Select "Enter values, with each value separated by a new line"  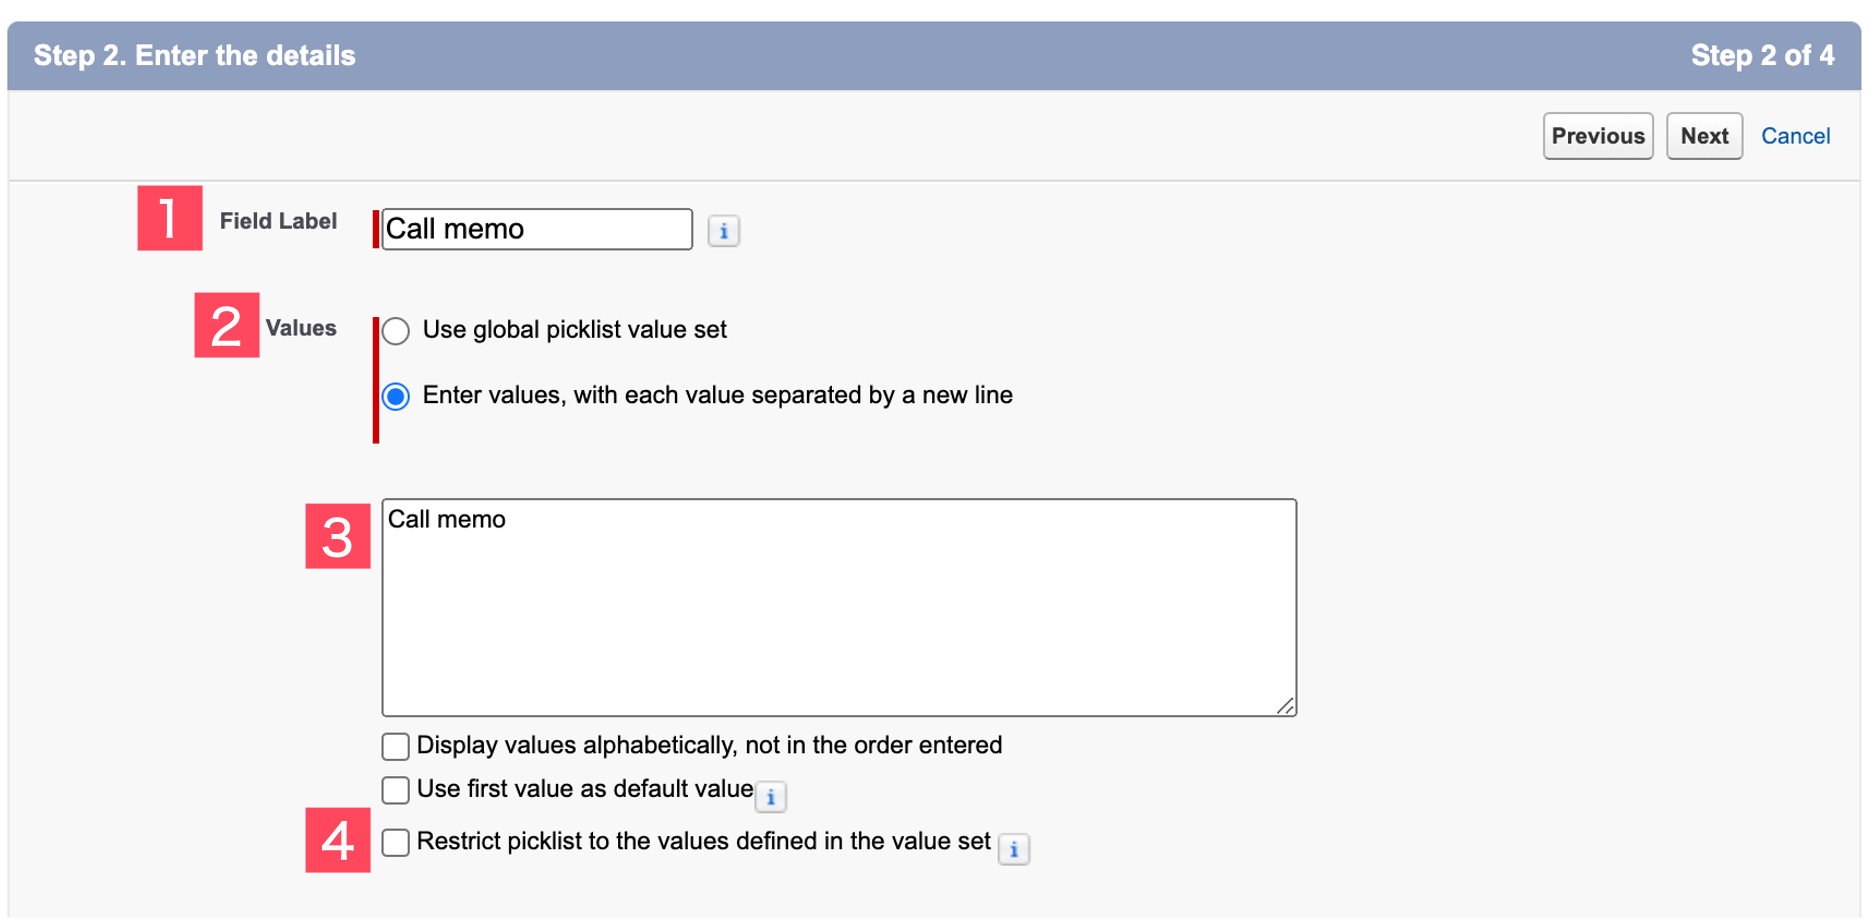[395, 395]
